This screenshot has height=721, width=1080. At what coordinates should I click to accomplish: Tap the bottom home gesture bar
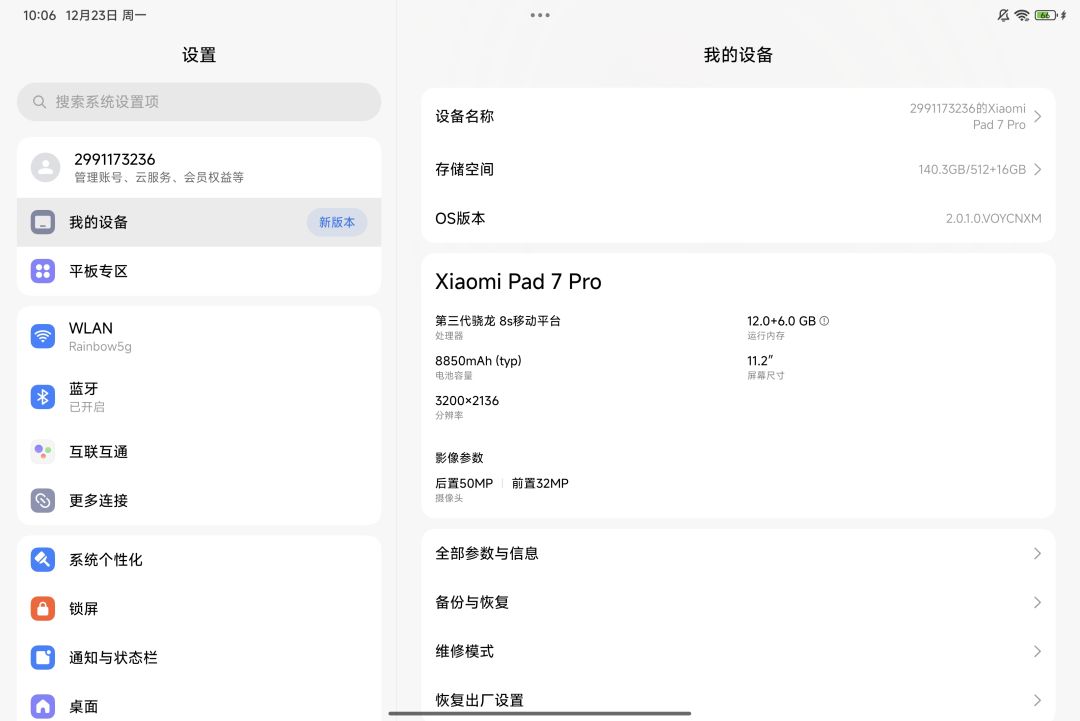540,713
